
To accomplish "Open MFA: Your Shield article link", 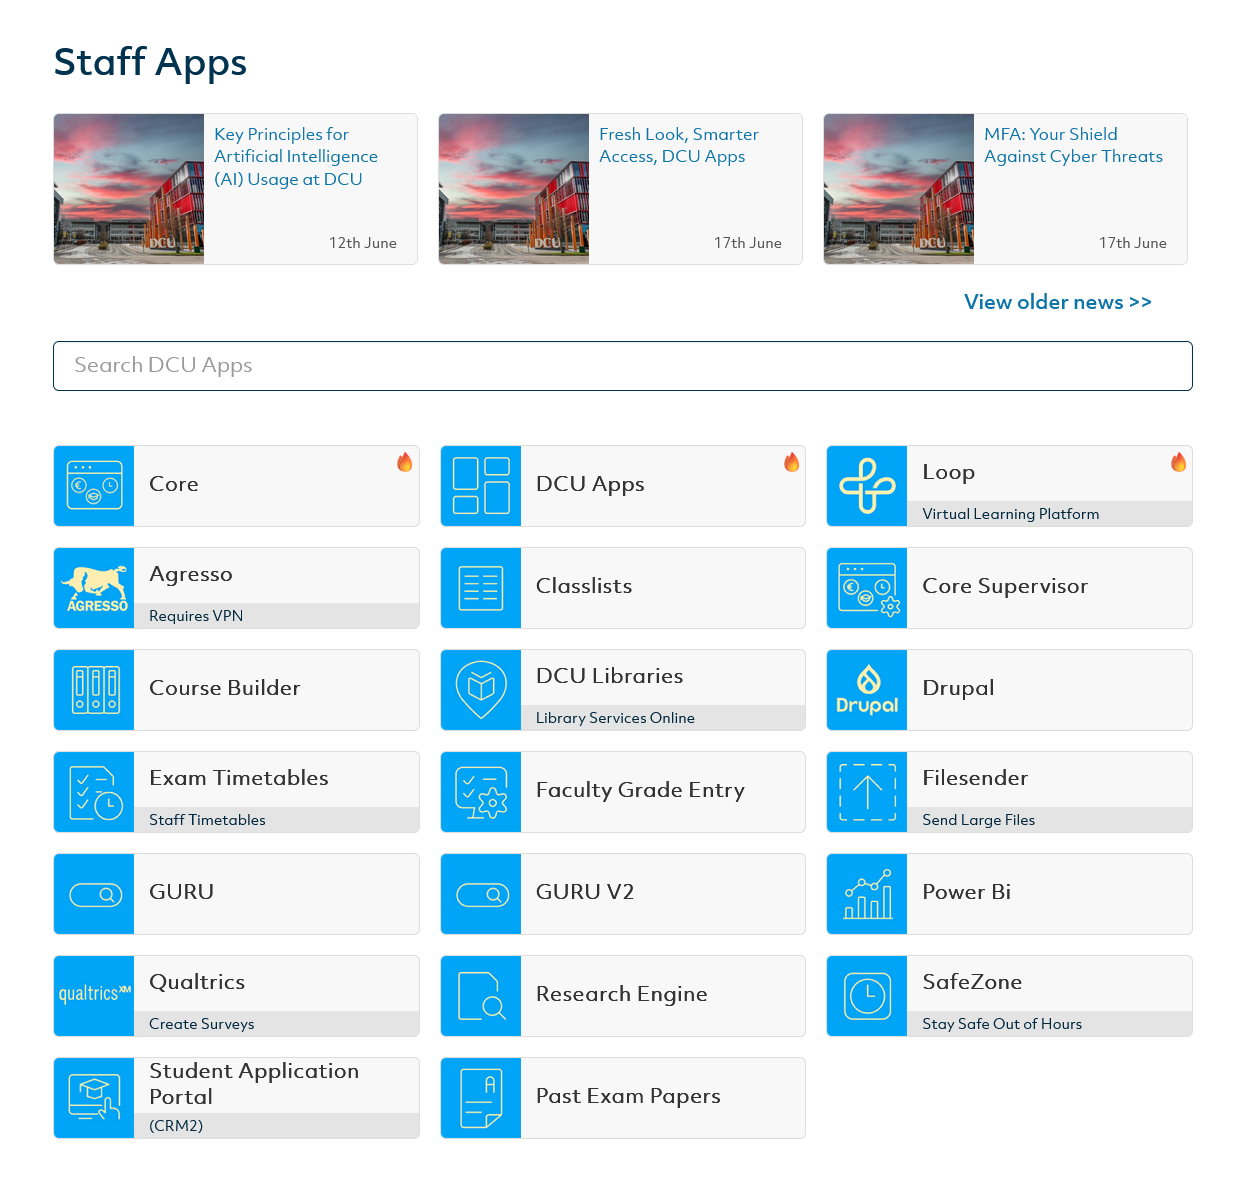I will (x=1073, y=145).
